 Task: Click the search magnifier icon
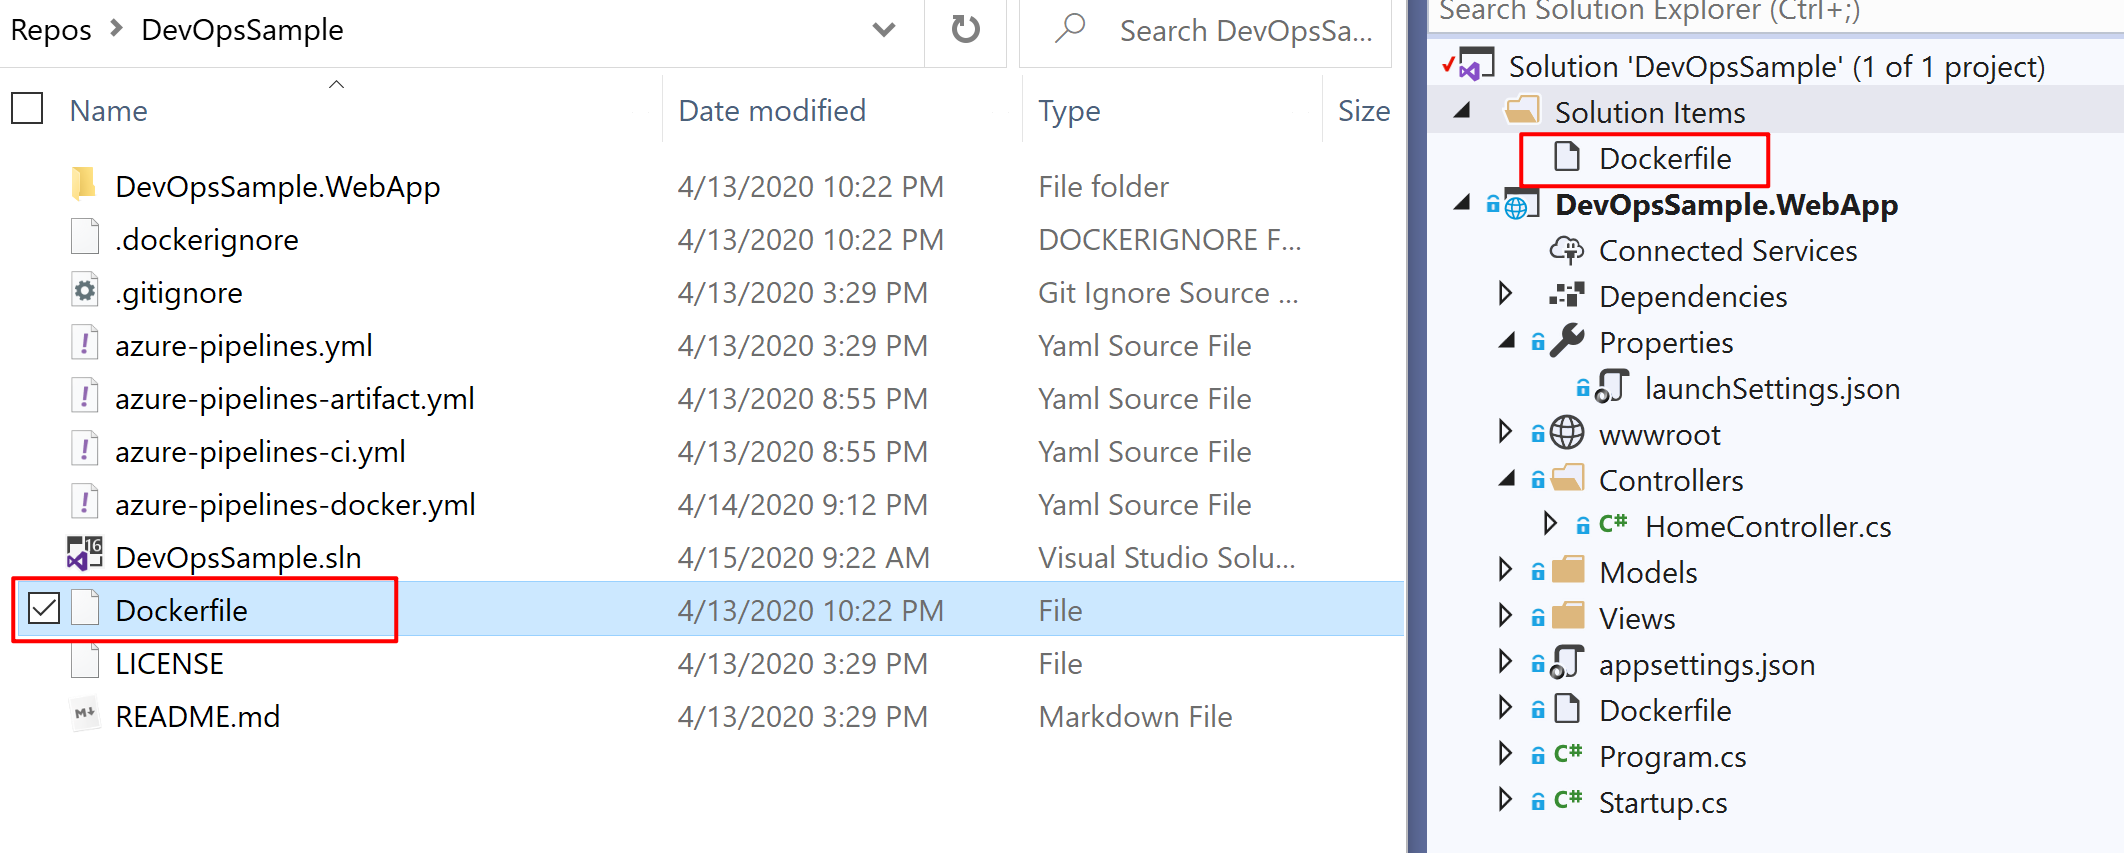(1069, 28)
